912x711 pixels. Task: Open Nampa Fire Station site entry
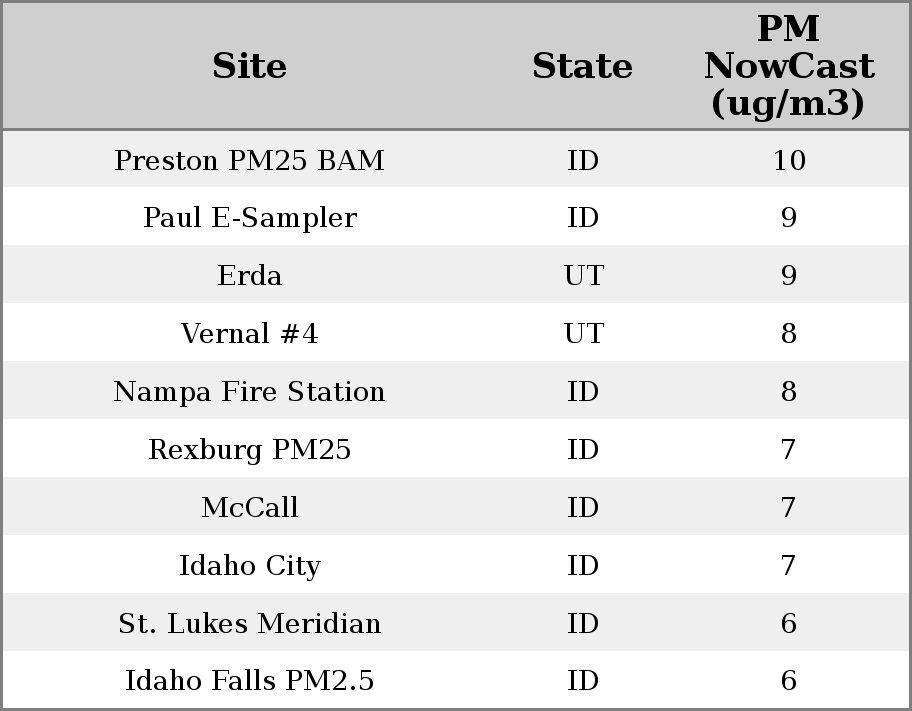tap(249, 392)
